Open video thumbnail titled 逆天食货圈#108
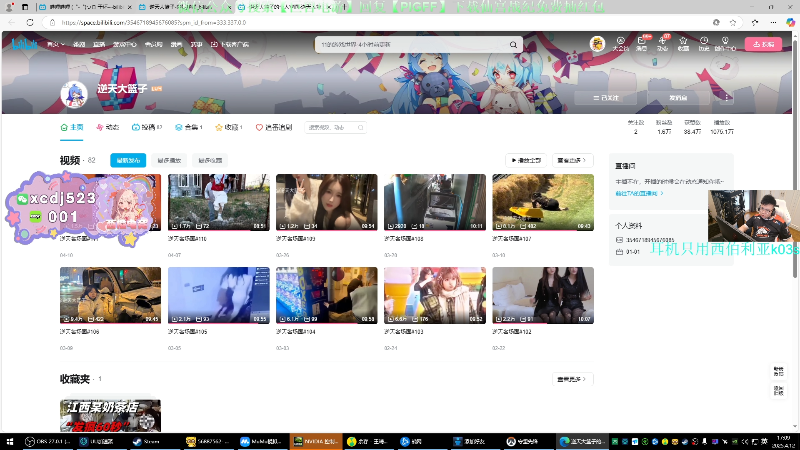The image size is (800, 450). [x=435, y=203]
